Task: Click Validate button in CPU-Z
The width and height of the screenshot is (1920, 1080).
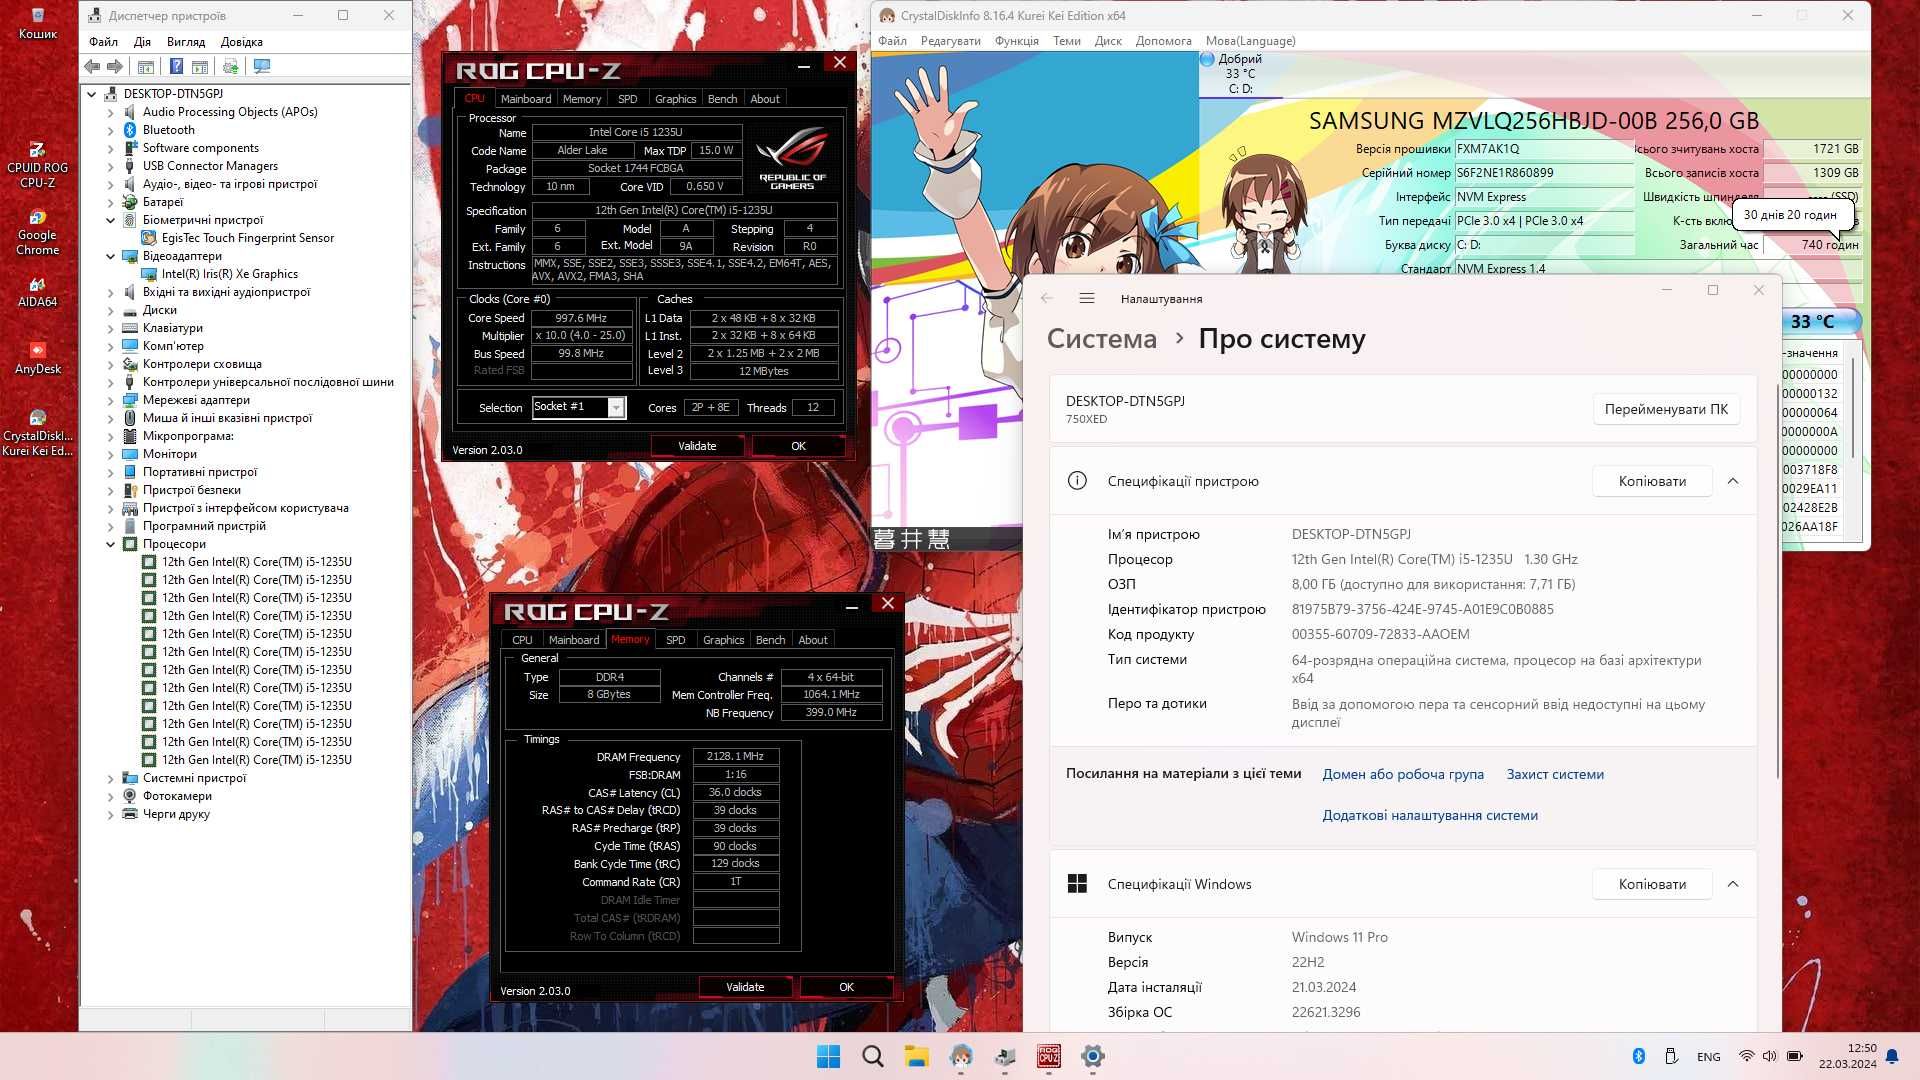Action: [x=695, y=446]
